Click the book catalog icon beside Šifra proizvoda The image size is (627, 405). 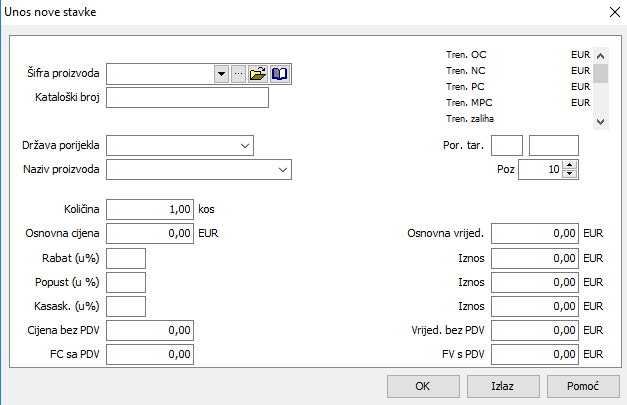point(279,74)
